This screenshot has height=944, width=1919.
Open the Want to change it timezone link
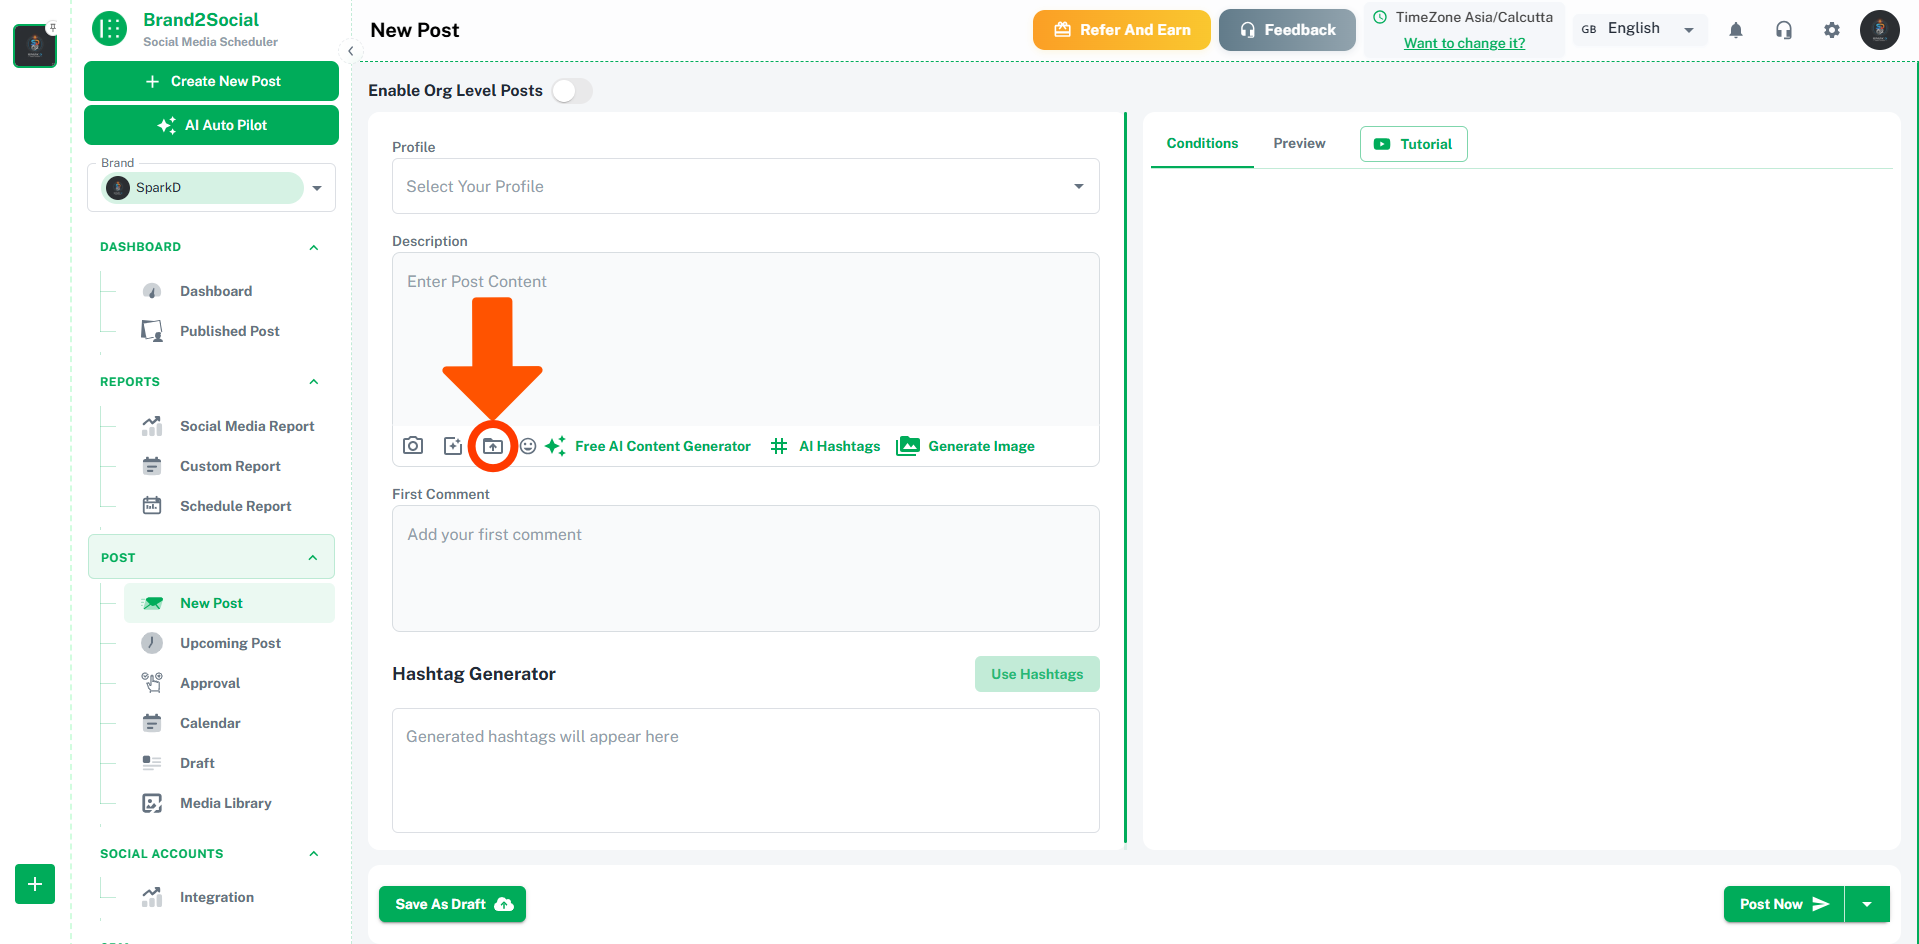(1464, 43)
